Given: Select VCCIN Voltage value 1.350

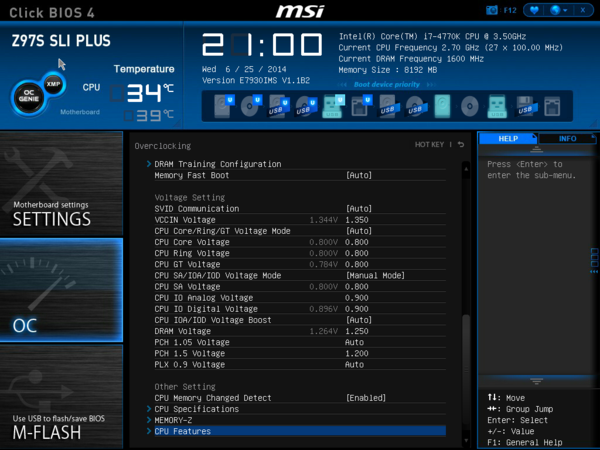Looking at the screenshot, I should pos(357,220).
